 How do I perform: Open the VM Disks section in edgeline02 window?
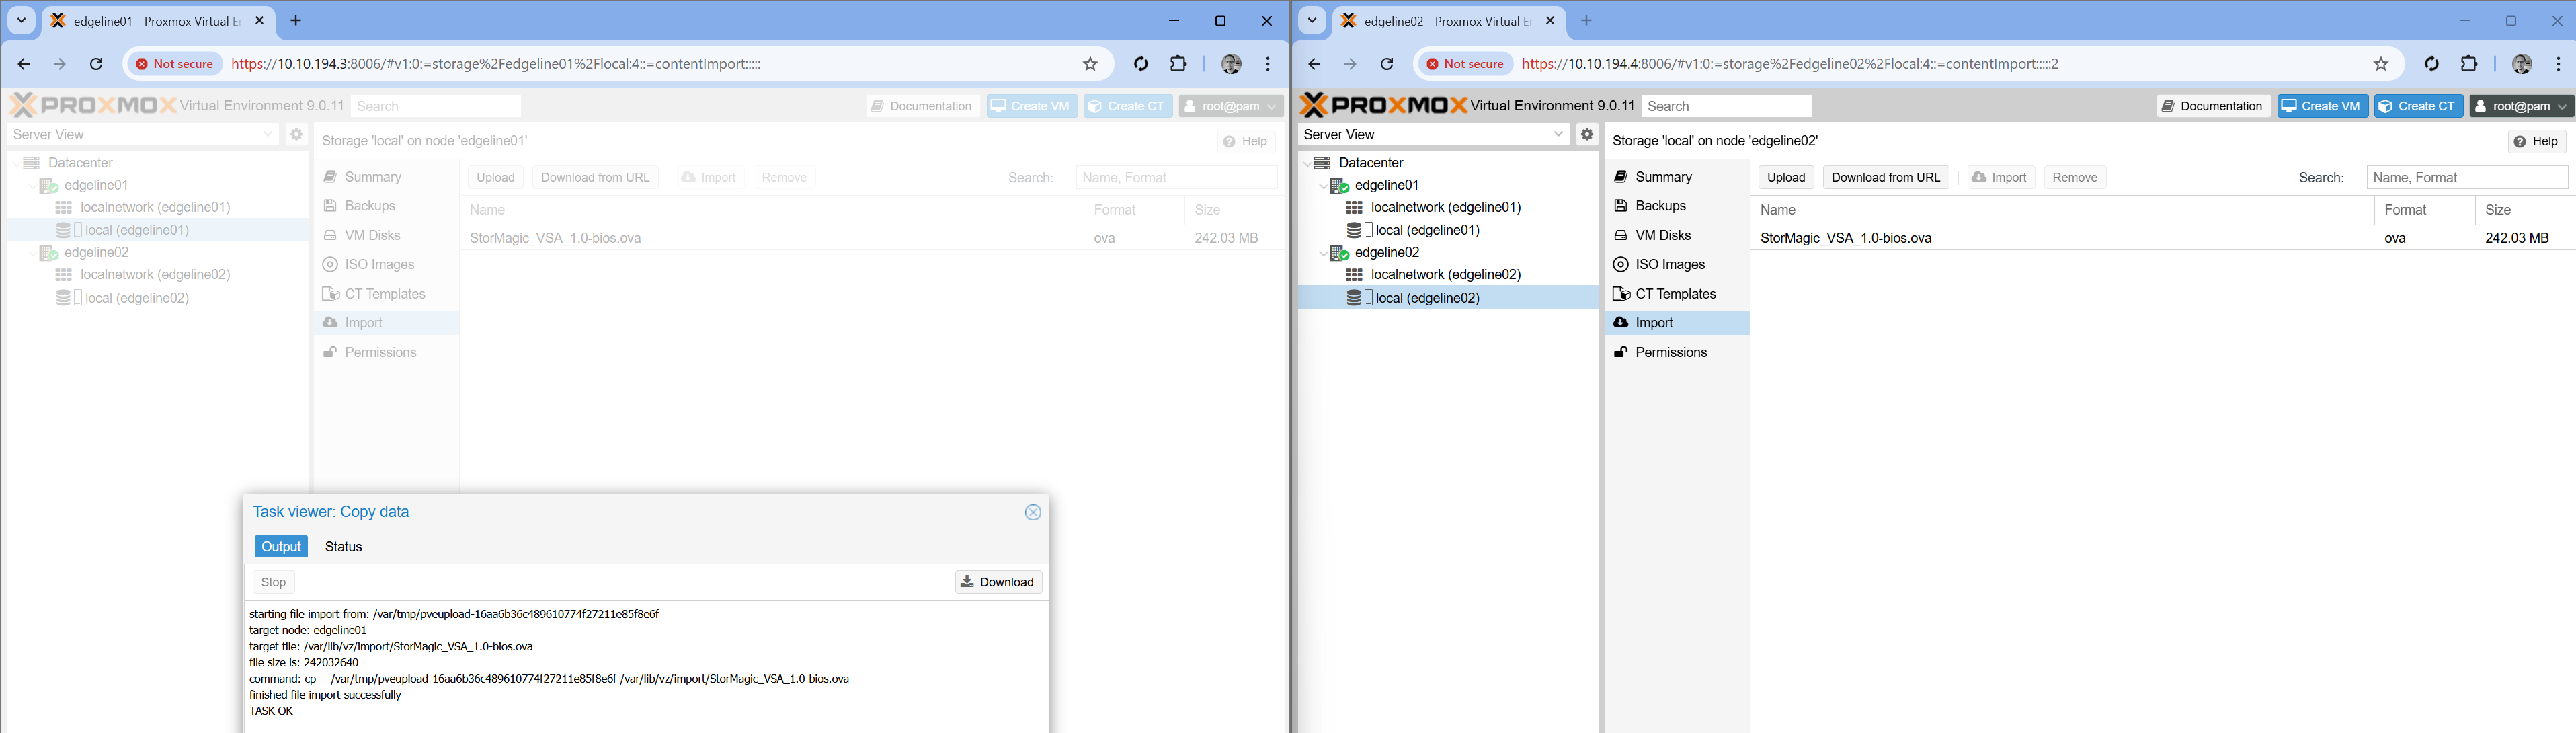(x=1676, y=235)
